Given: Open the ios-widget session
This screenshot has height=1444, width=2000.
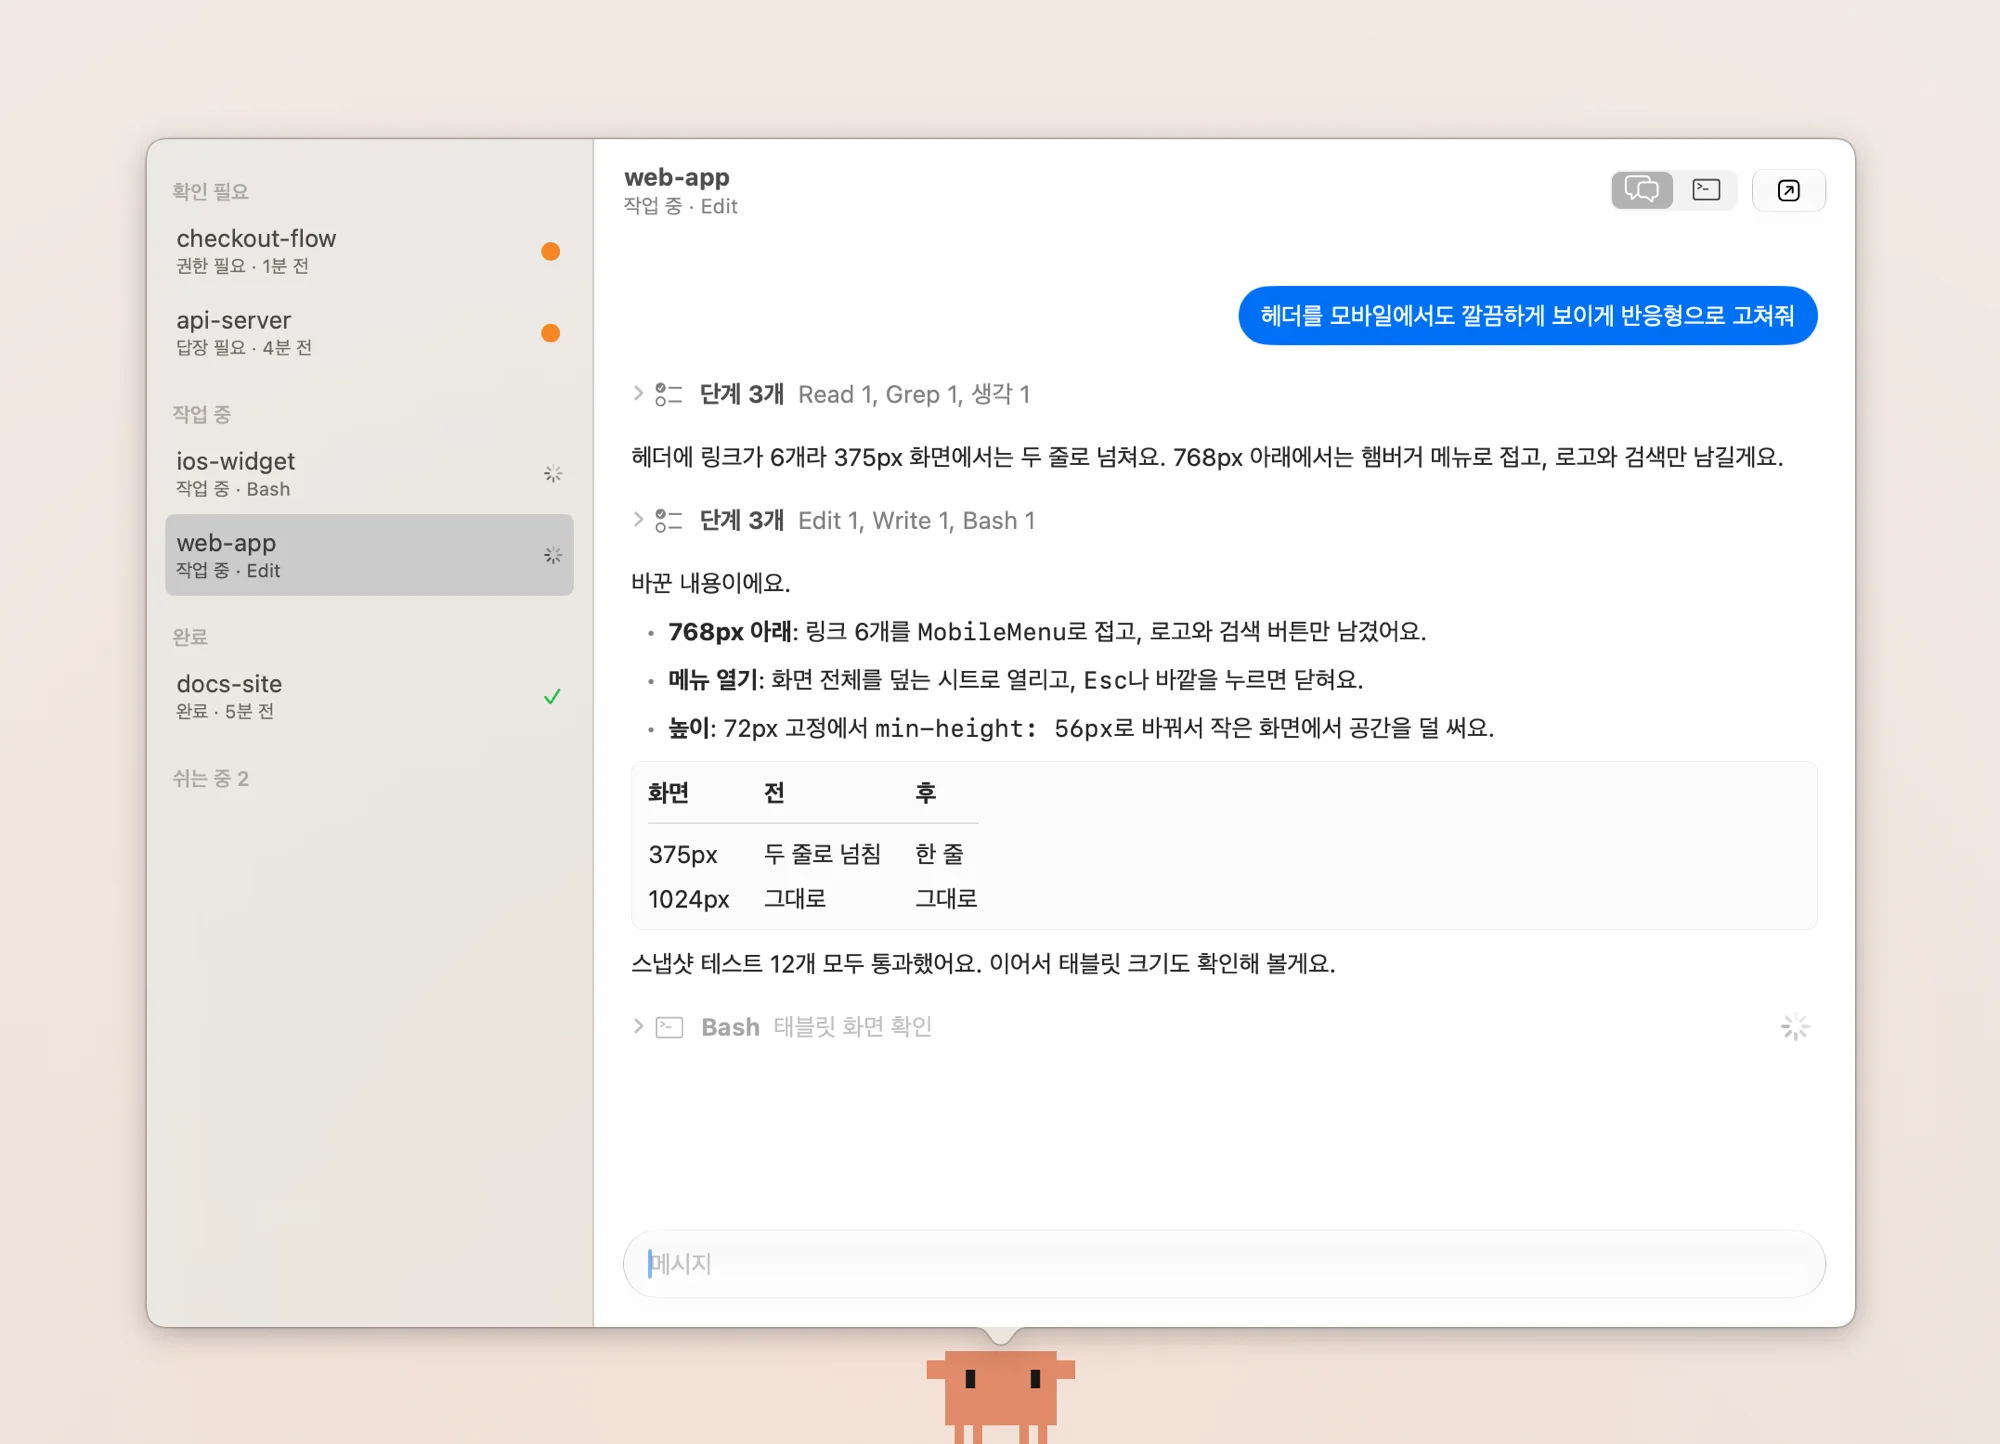Looking at the screenshot, I should (x=369, y=474).
